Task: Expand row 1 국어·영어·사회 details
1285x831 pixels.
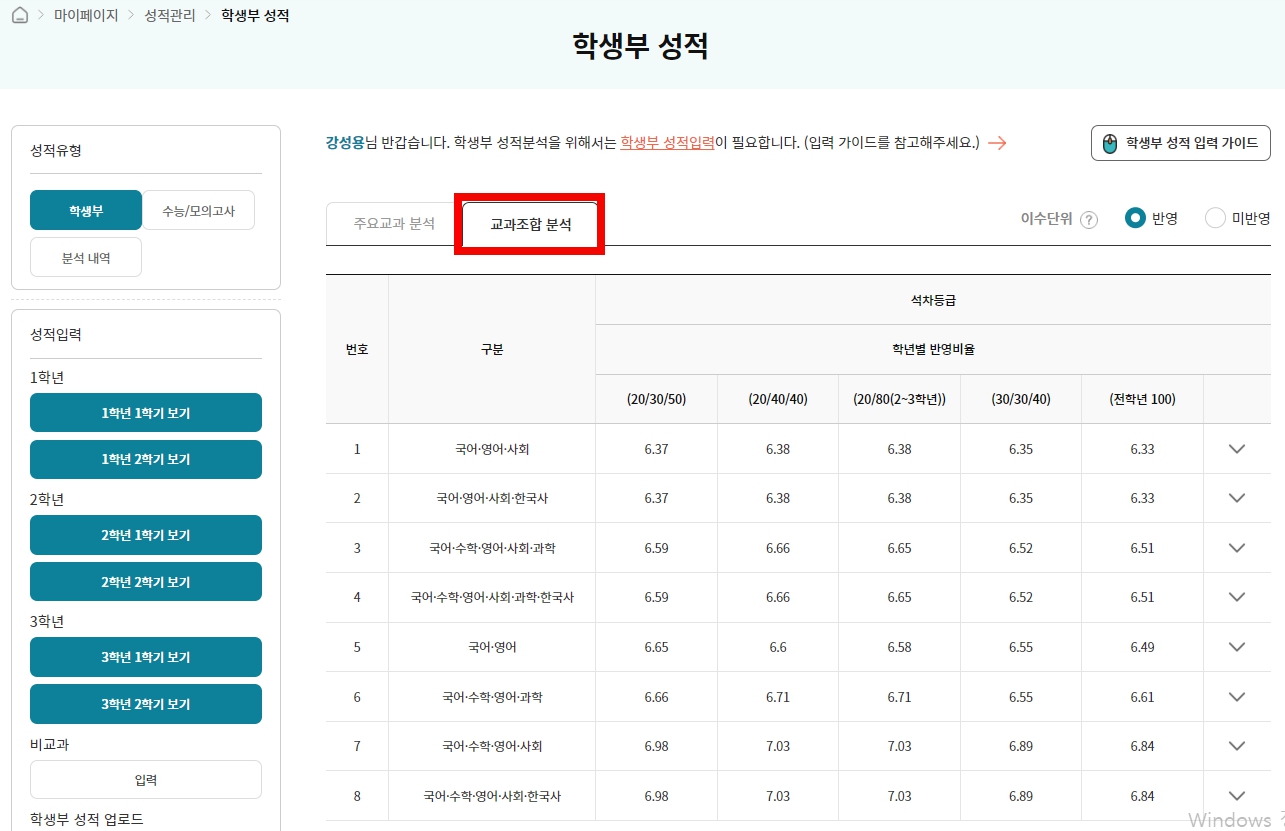Action: pos(1237,449)
